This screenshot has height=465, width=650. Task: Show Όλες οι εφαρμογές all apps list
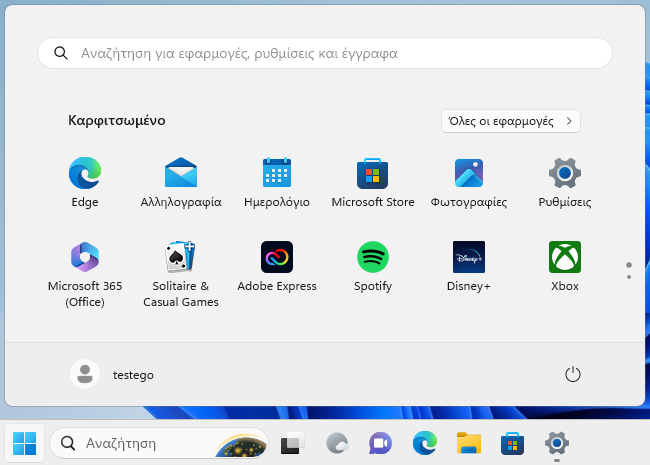pos(511,121)
